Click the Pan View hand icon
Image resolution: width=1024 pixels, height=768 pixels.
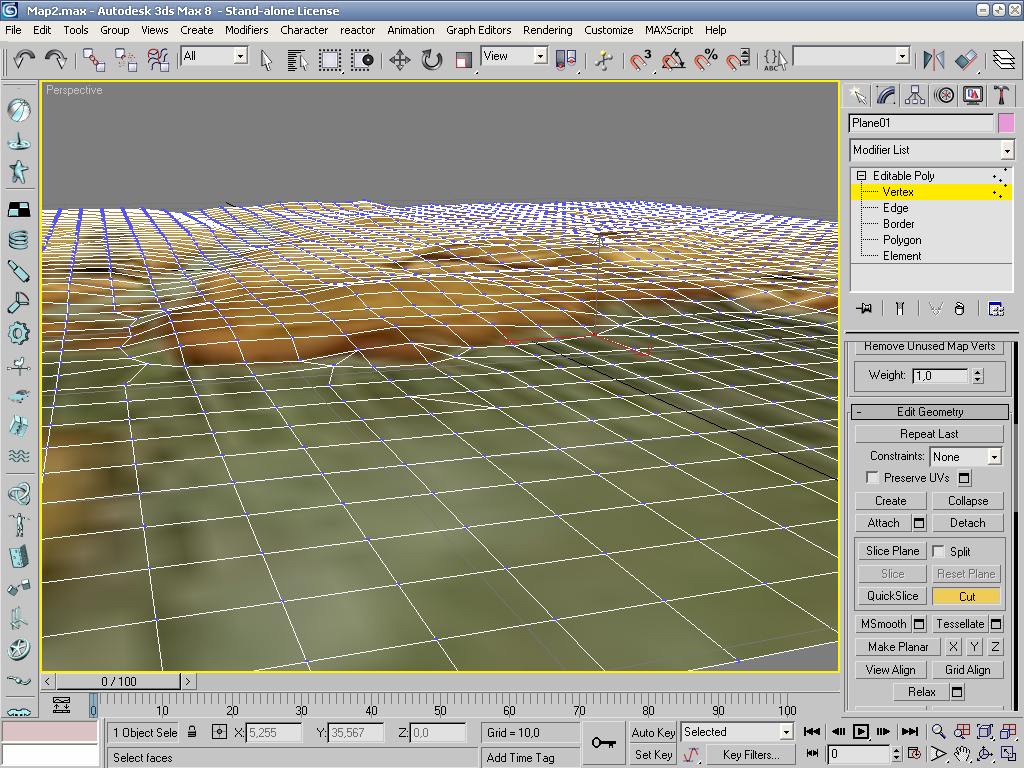pyautogui.click(x=961, y=754)
